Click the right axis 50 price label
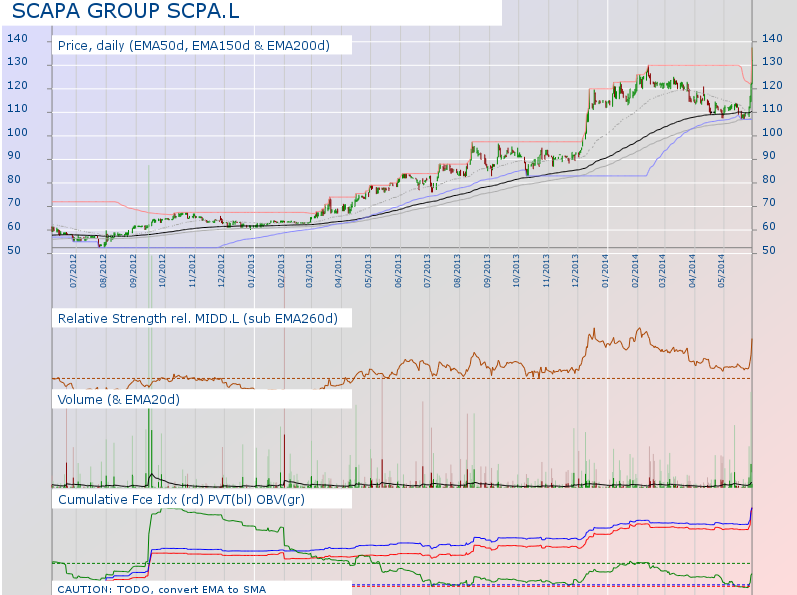This screenshot has height=595, width=797. [x=769, y=250]
